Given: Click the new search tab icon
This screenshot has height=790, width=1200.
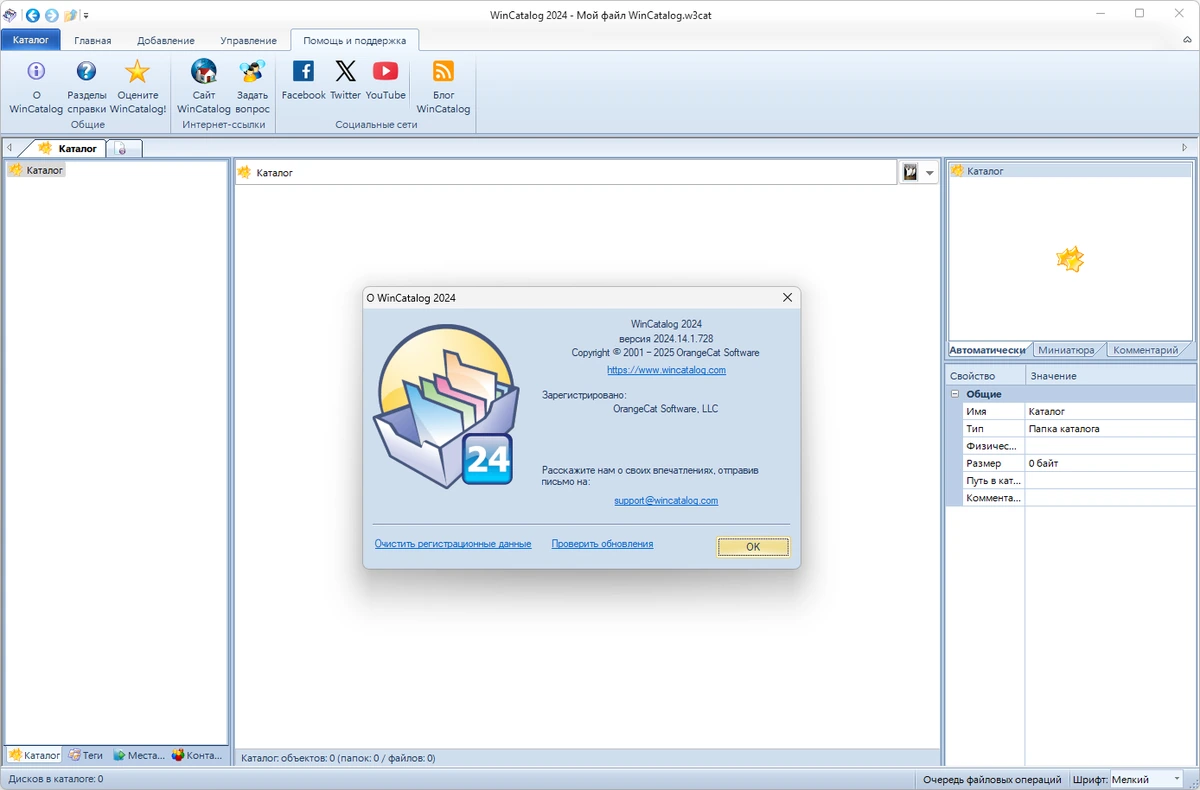Looking at the screenshot, I should 122,148.
